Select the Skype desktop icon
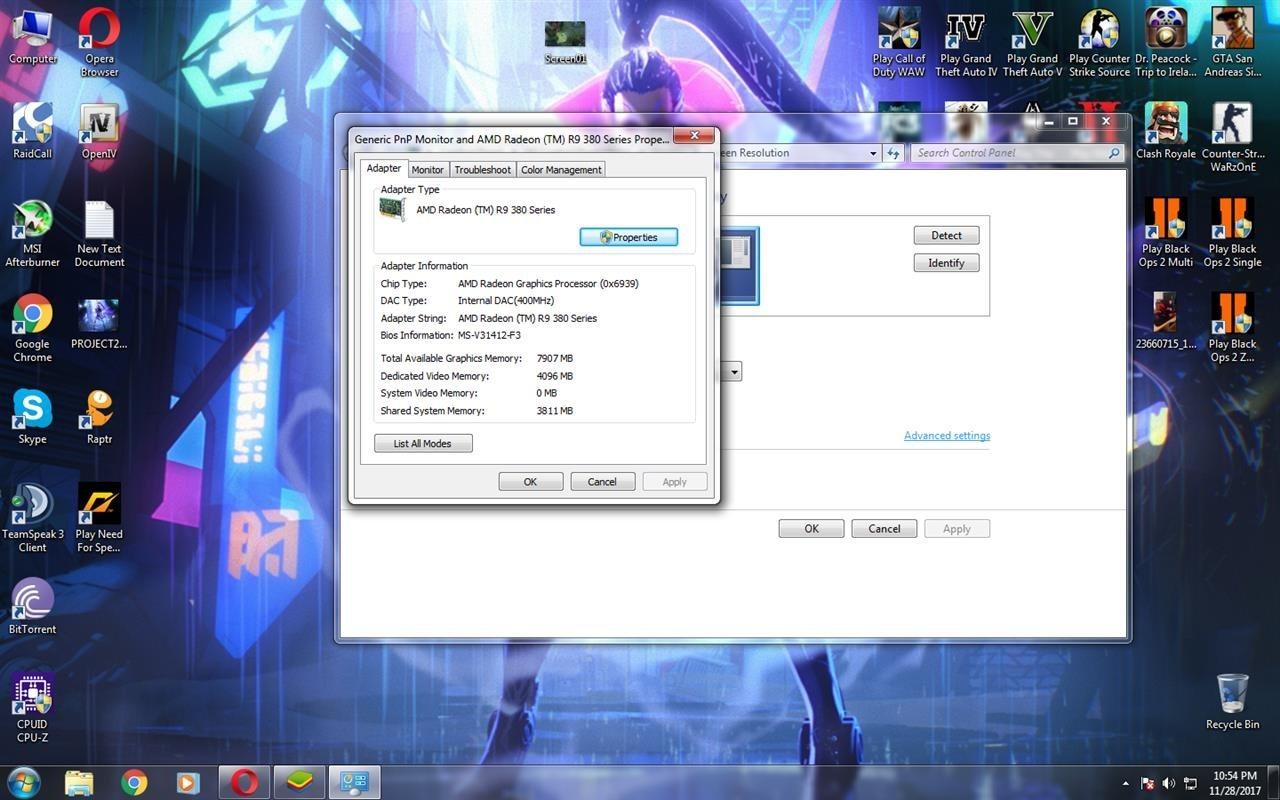 point(32,417)
